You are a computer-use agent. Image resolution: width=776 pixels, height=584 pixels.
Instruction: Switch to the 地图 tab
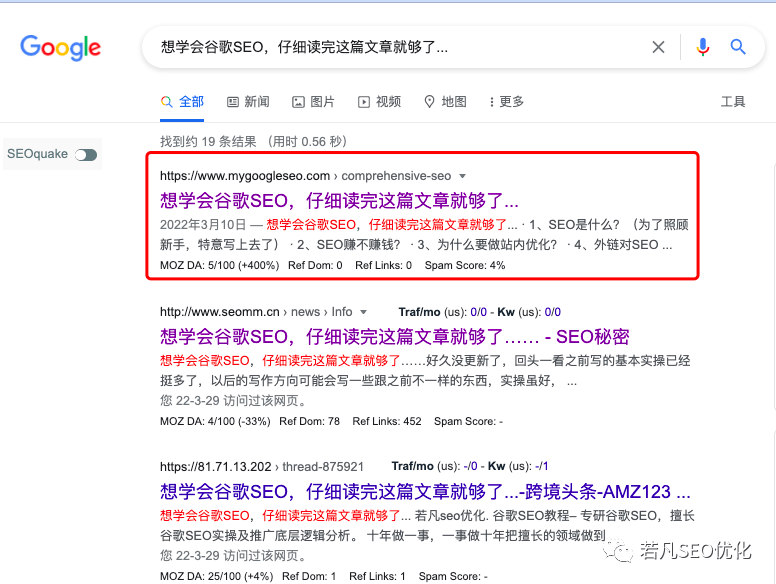click(445, 102)
